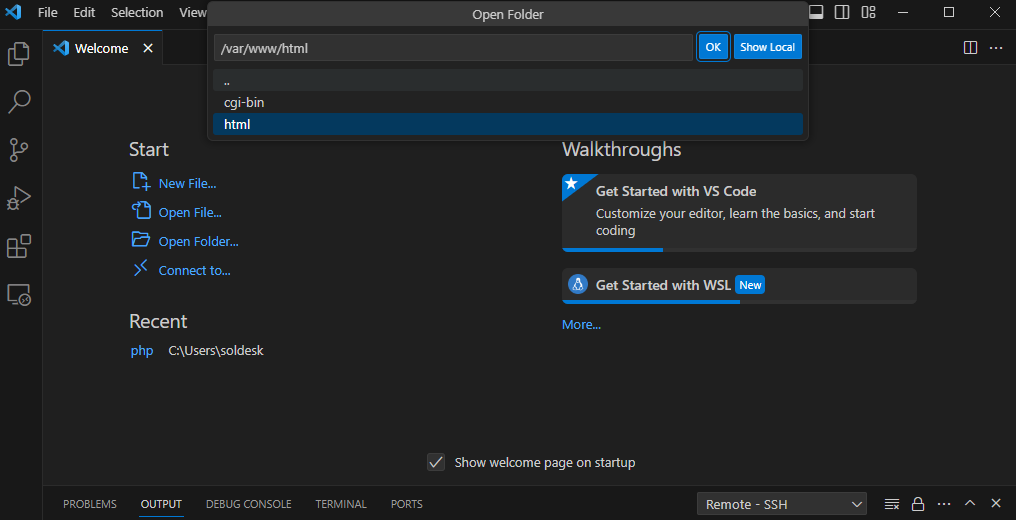Viewport: 1016px width, 520px height.
Task: Open the Get Started with VS Code walkthrough
Action: [x=739, y=213]
